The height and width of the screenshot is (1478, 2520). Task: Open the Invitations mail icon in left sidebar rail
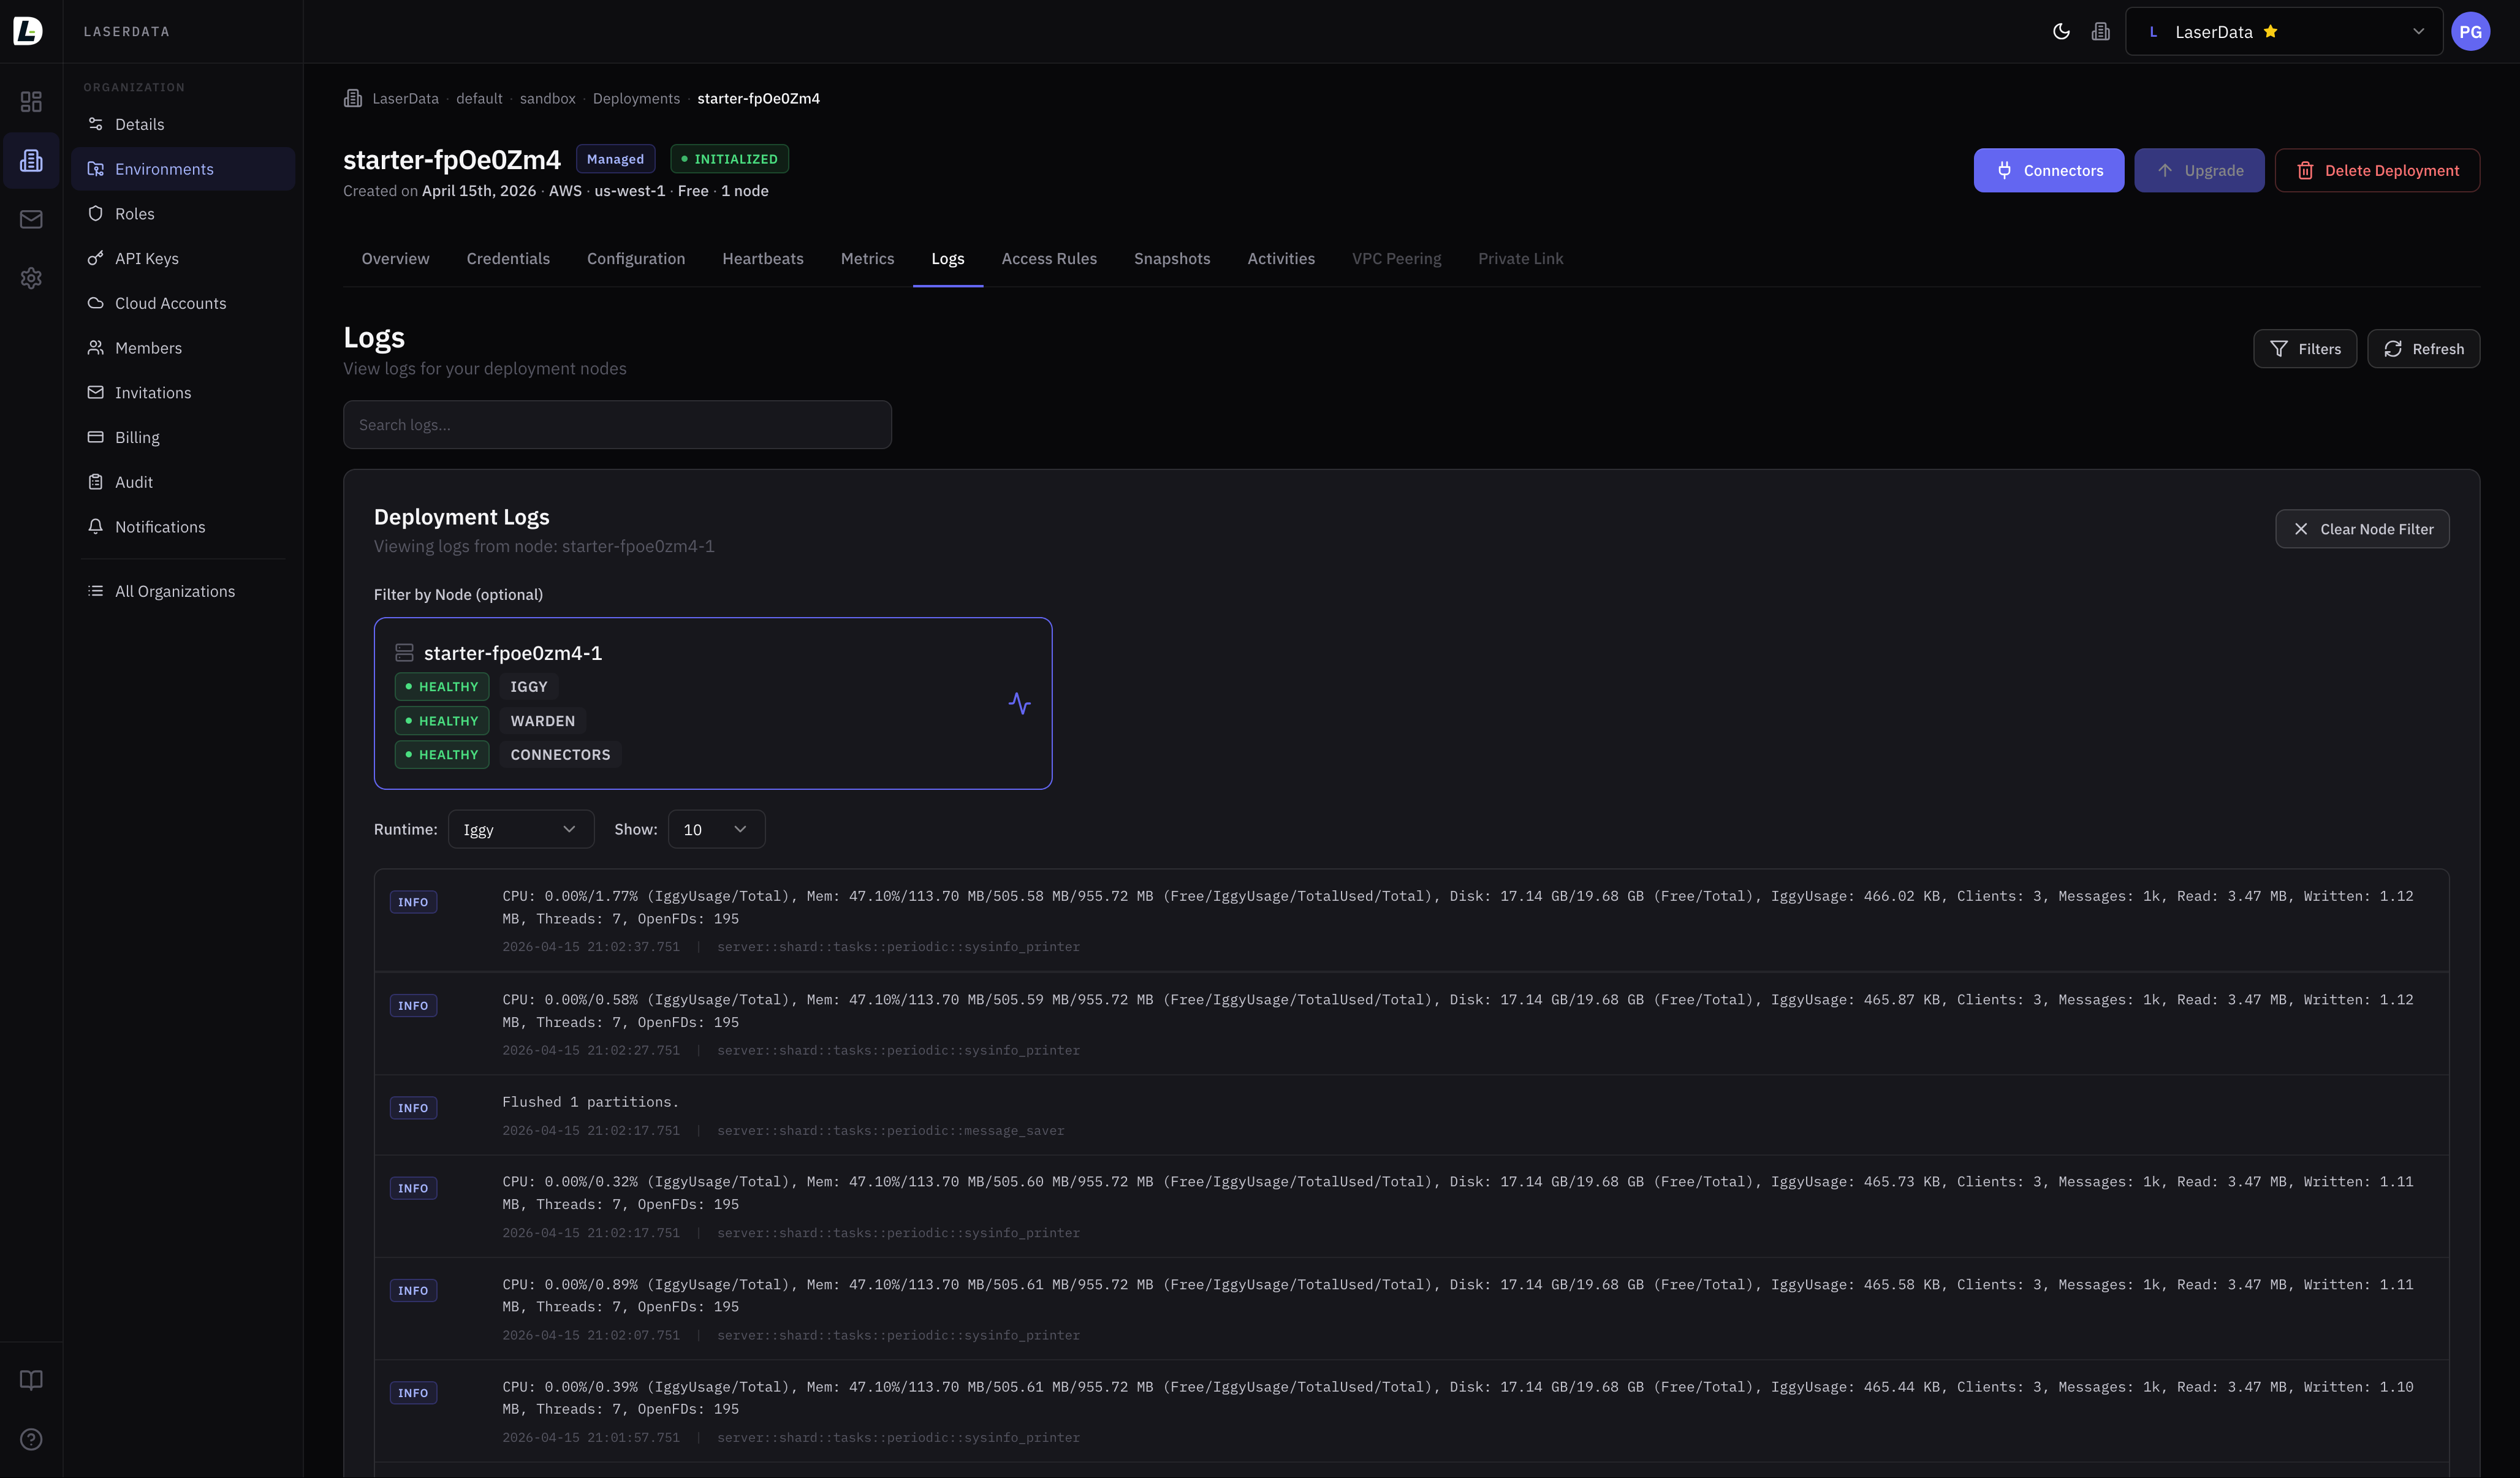pos(31,219)
